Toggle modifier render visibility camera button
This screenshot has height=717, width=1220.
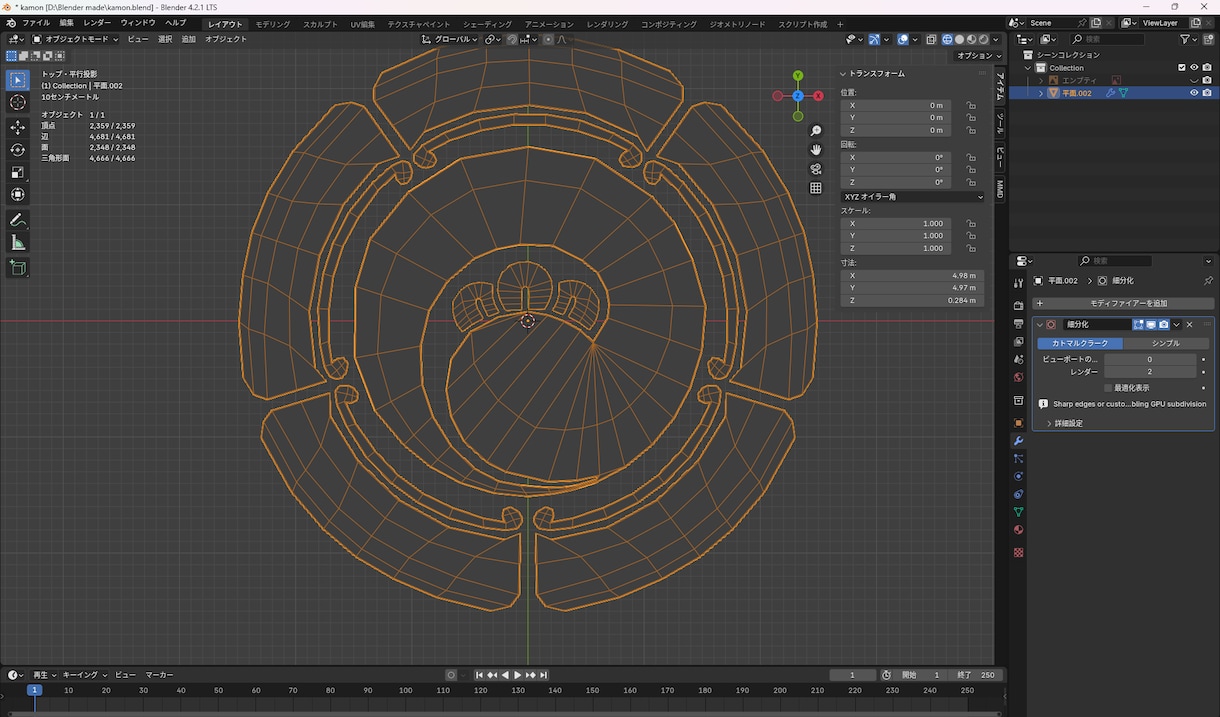click(1164, 324)
